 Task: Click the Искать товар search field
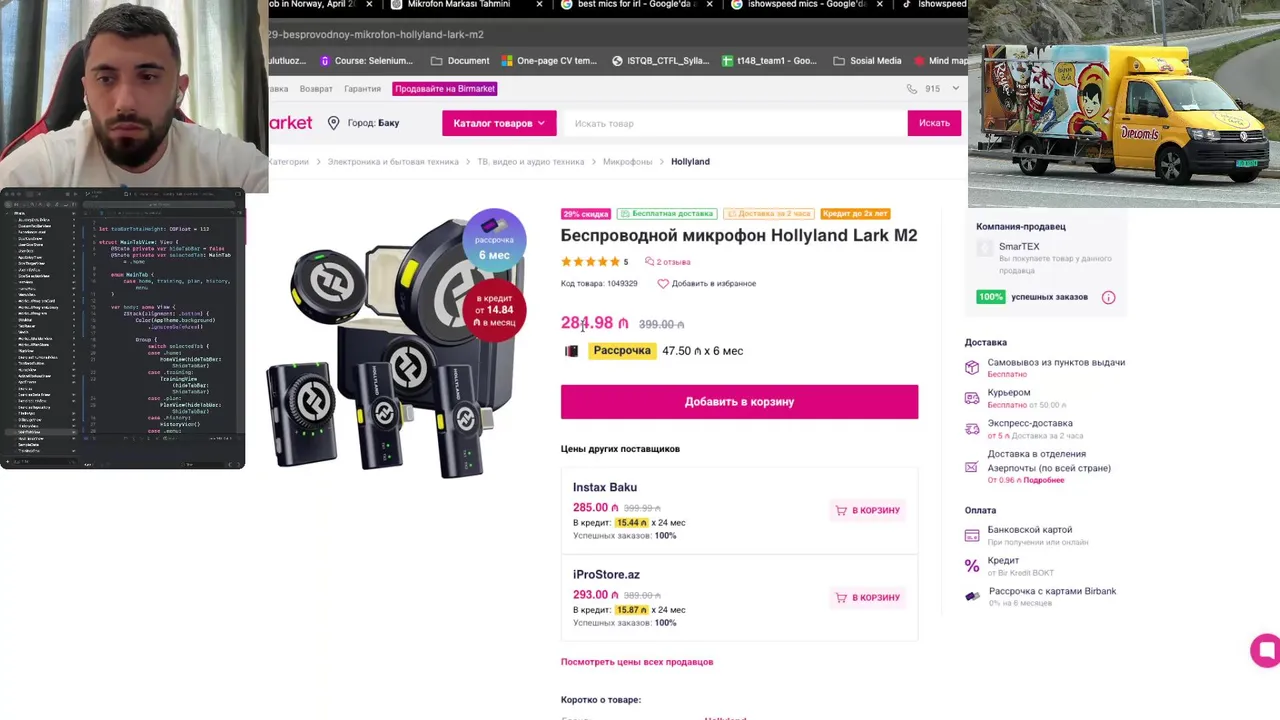[735, 123]
